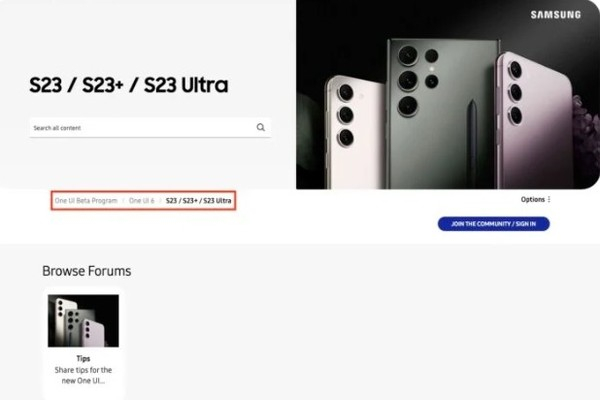Click the large S23 / S23+ / S23 Ultra page title
Viewport: 600px width, 400px height.
click(129, 85)
